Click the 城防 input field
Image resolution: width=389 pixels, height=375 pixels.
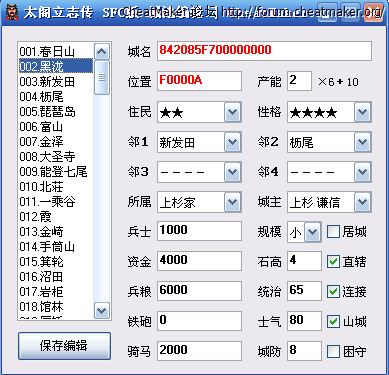[304, 351]
